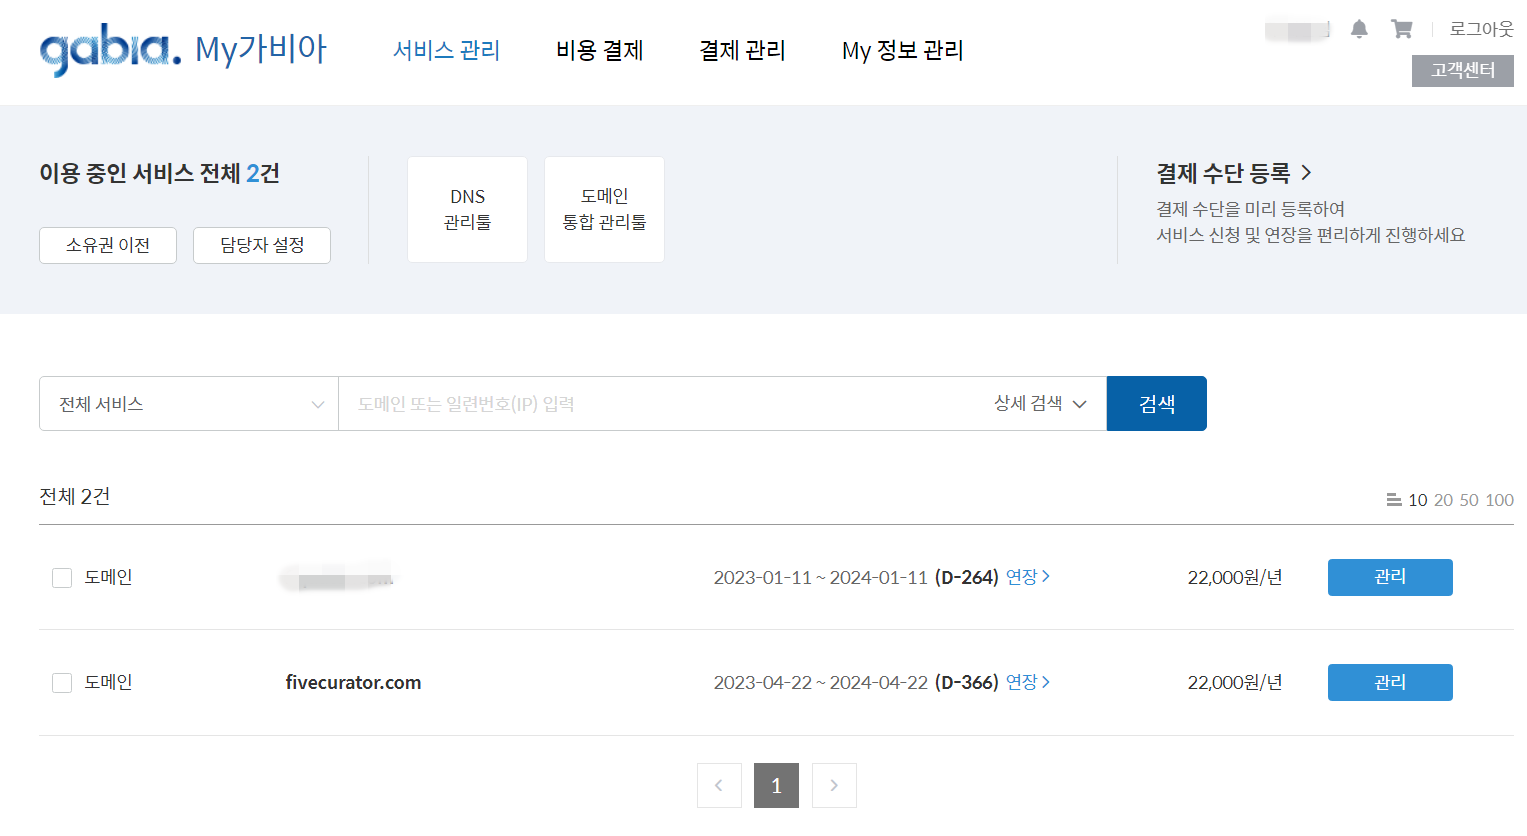Open the 전체 서비스 service dropdown

click(x=188, y=403)
